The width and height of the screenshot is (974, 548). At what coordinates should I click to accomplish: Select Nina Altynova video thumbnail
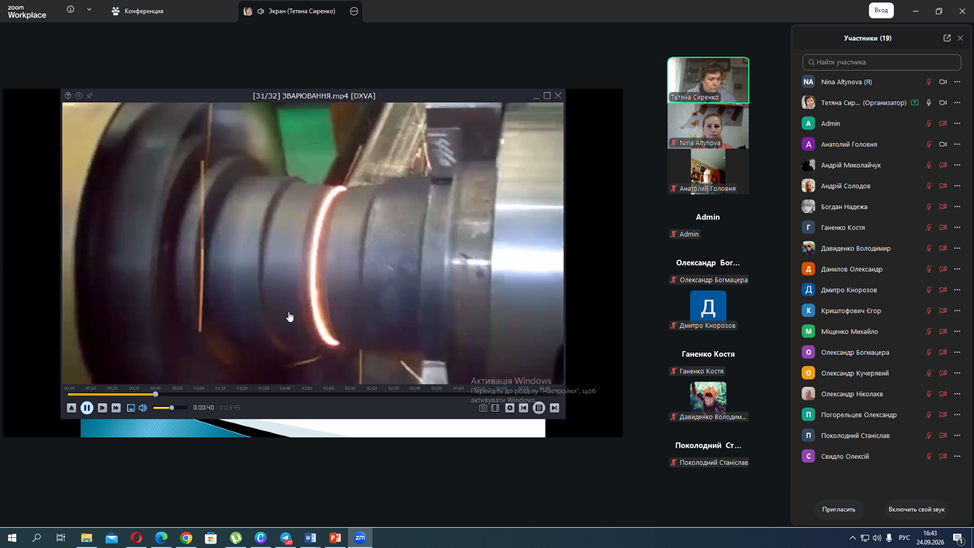point(708,126)
